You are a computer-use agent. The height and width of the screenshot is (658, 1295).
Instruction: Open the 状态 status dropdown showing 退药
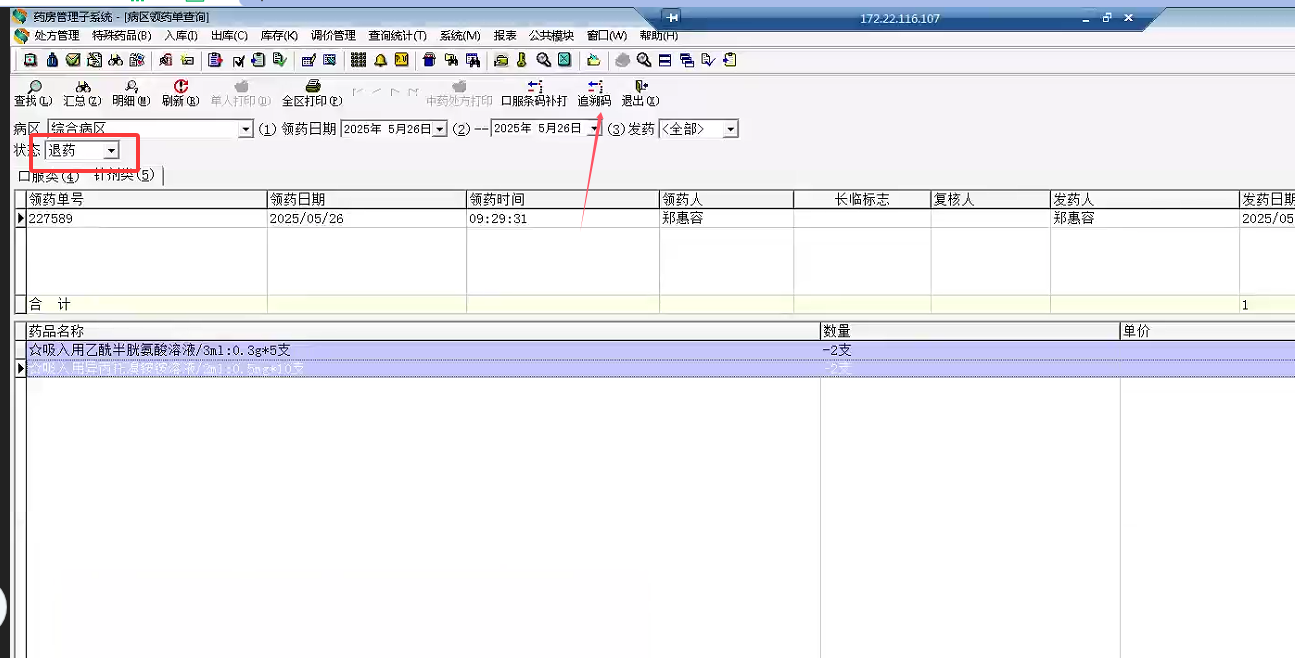tap(112, 151)
